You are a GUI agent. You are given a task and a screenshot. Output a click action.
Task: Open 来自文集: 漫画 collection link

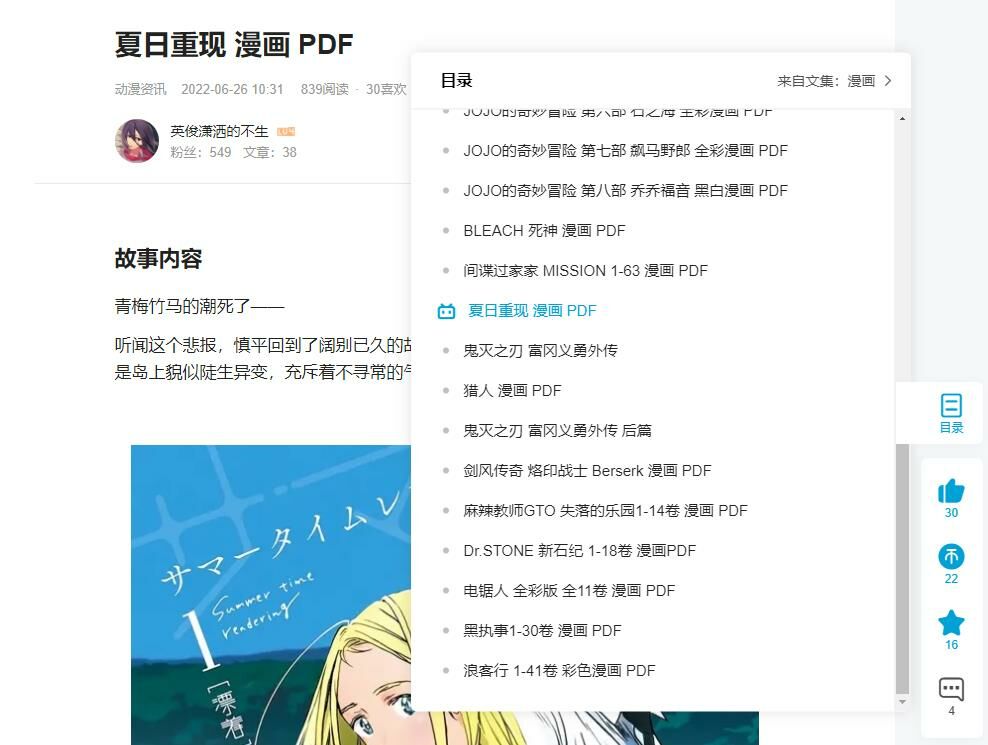pyautogui.click(x=826, y=81)
